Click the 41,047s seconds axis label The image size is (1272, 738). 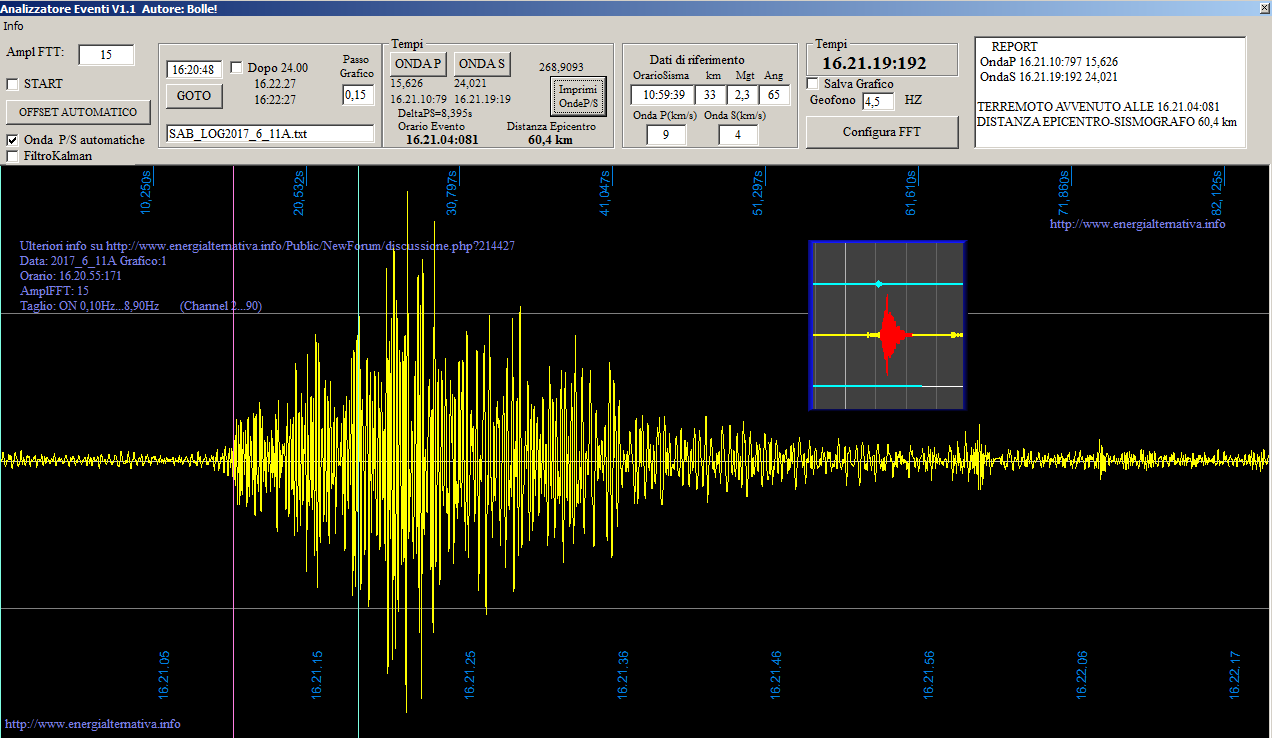(x=604, y=193)
